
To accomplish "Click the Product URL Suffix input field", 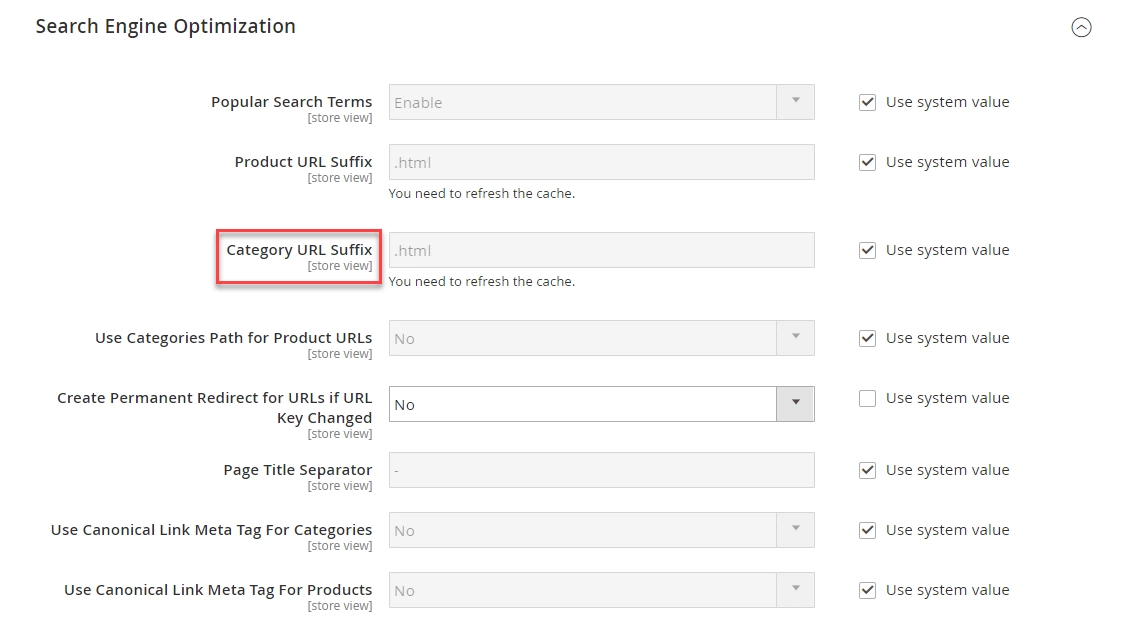I will point(602,163).
